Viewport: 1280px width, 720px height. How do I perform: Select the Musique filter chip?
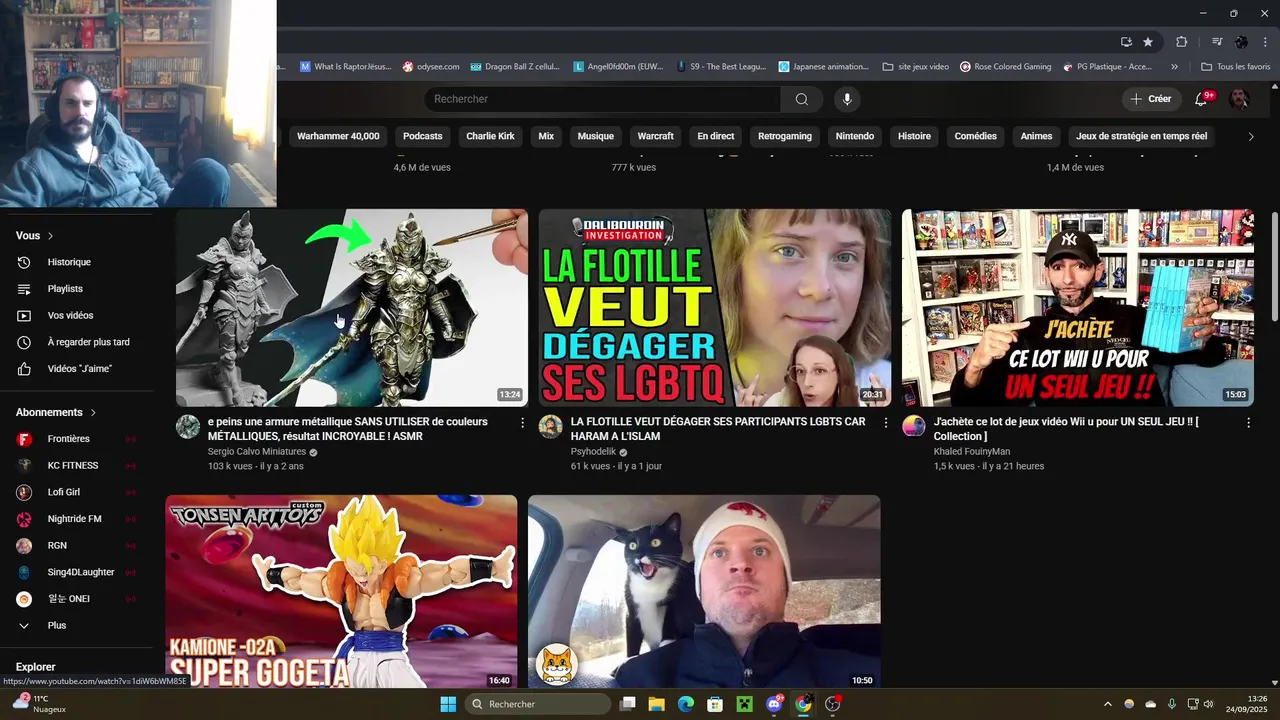click(x=596, y=136)
